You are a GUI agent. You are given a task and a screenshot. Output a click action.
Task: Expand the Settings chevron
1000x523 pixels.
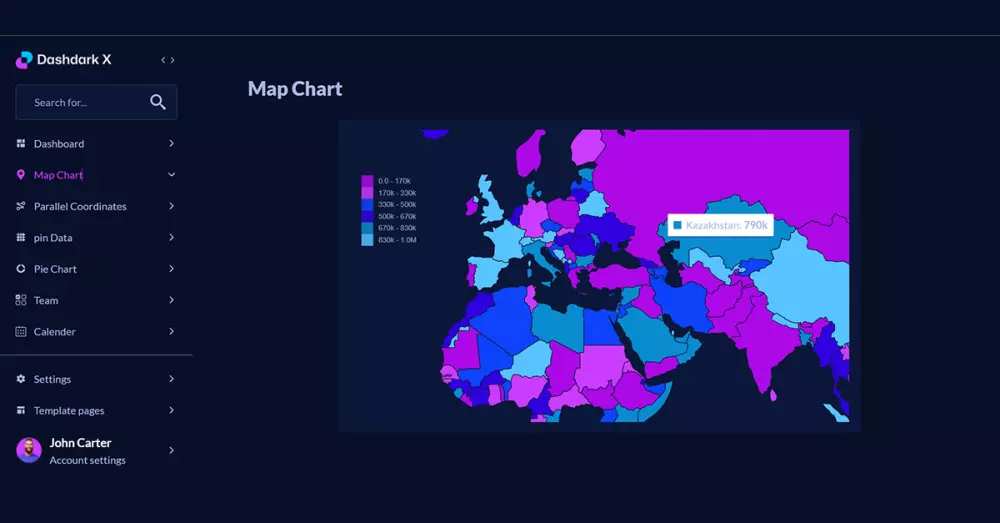[x=171, y=379]
